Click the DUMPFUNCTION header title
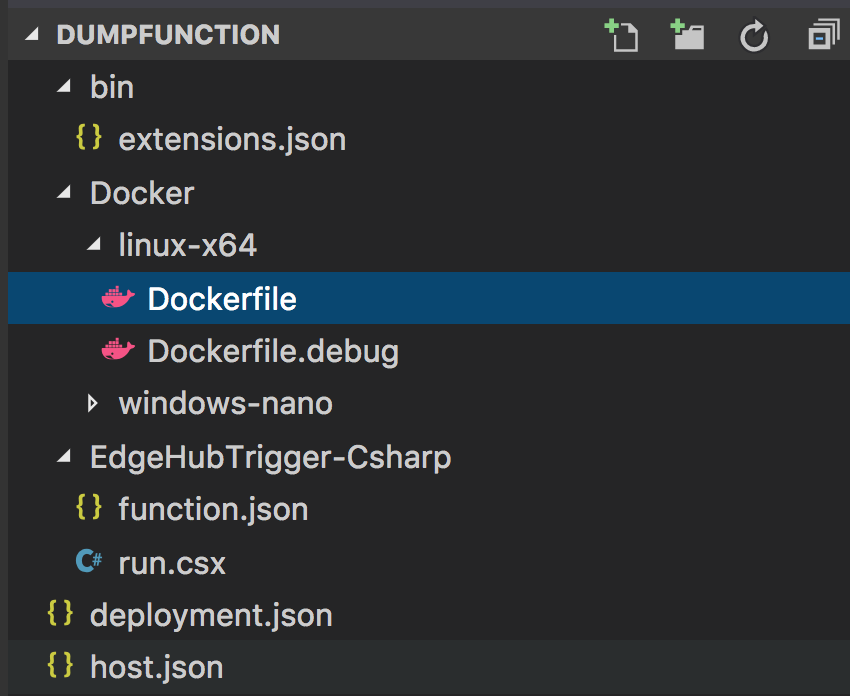The image size is (850, 696). pos(169,35)
